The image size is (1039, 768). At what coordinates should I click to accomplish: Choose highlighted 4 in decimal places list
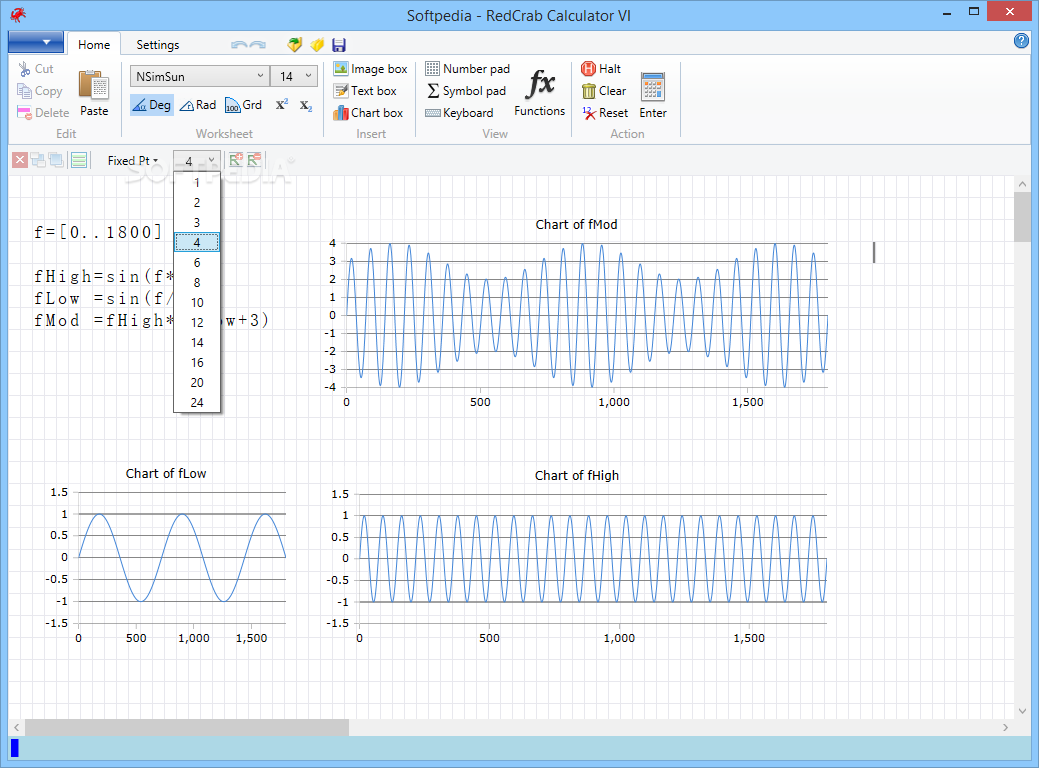pos(197,243)
